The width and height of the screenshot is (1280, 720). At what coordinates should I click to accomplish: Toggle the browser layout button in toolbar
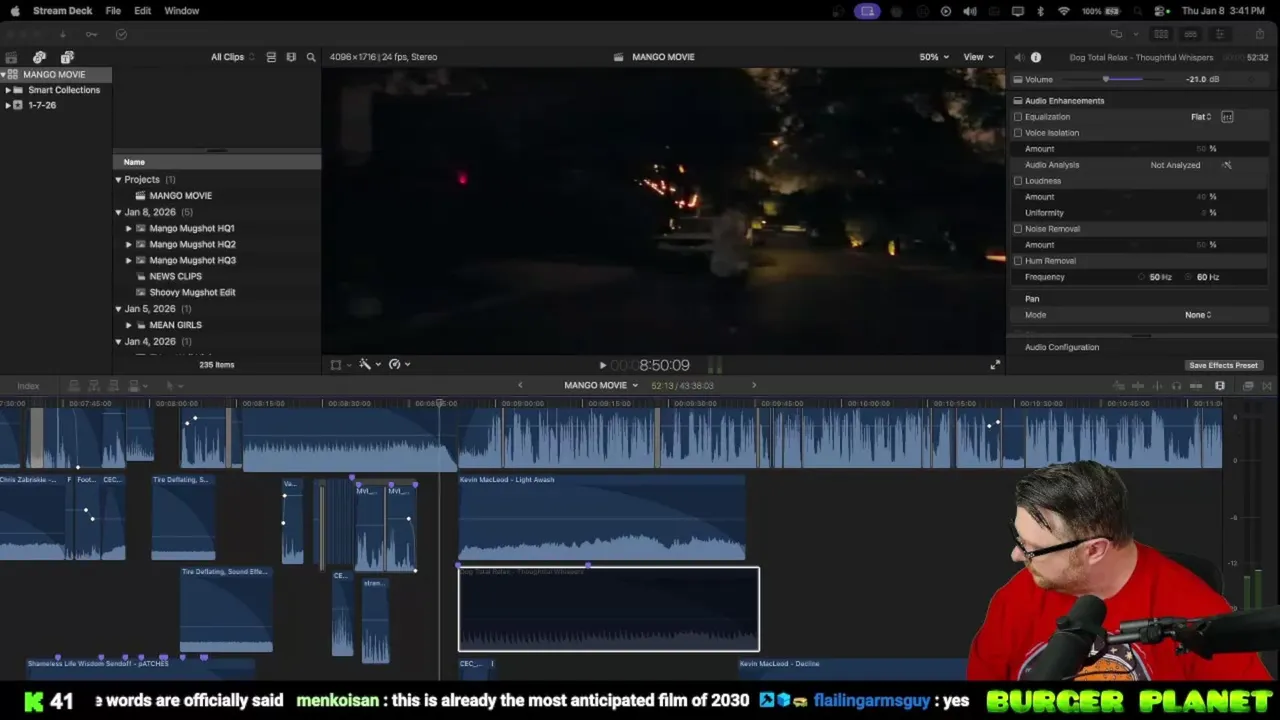(x=1161, y=34)
